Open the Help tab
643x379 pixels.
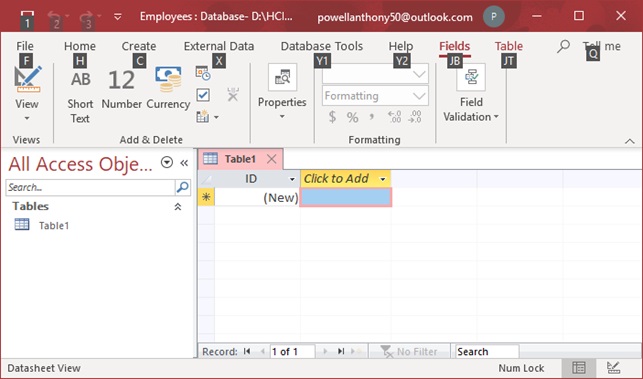coord(401,46)
